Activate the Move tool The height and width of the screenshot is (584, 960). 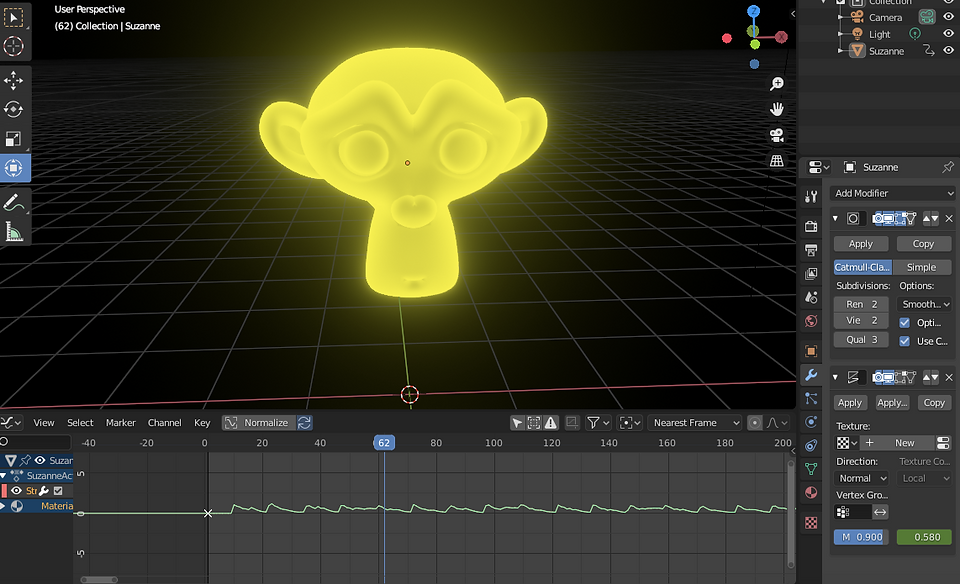pyautogui.click(x=13, y=80)
